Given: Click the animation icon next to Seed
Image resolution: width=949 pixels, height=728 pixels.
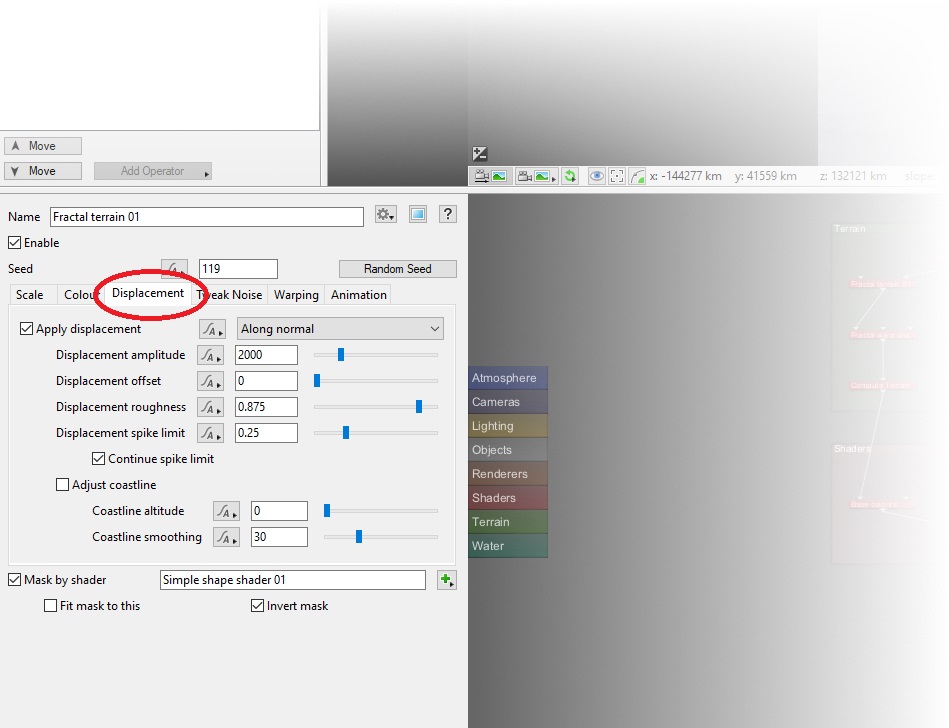Looking at the screenshot, I should click(174, 269).
